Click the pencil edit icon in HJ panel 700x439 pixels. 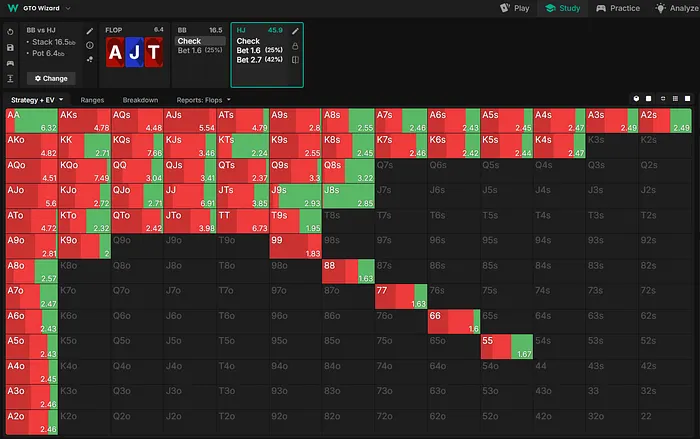click(x=295, y=31)
